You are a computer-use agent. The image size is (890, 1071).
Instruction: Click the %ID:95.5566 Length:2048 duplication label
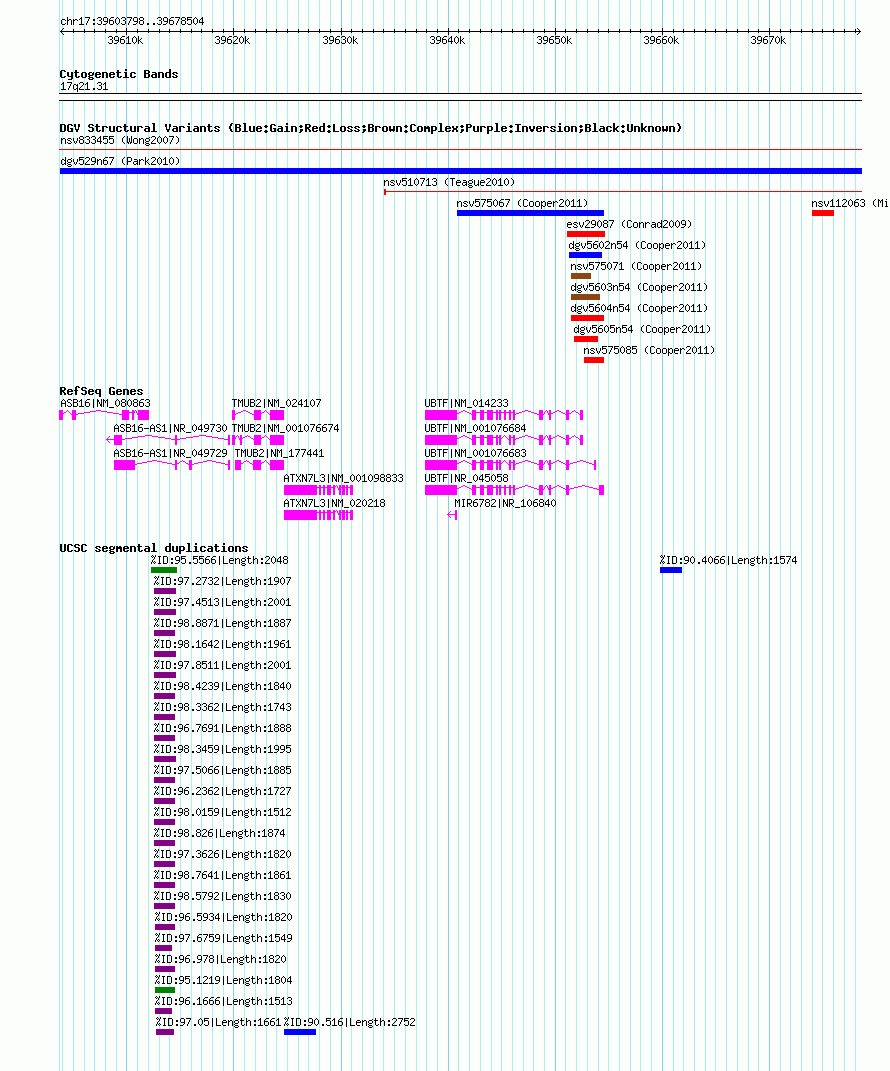(220, 561)
